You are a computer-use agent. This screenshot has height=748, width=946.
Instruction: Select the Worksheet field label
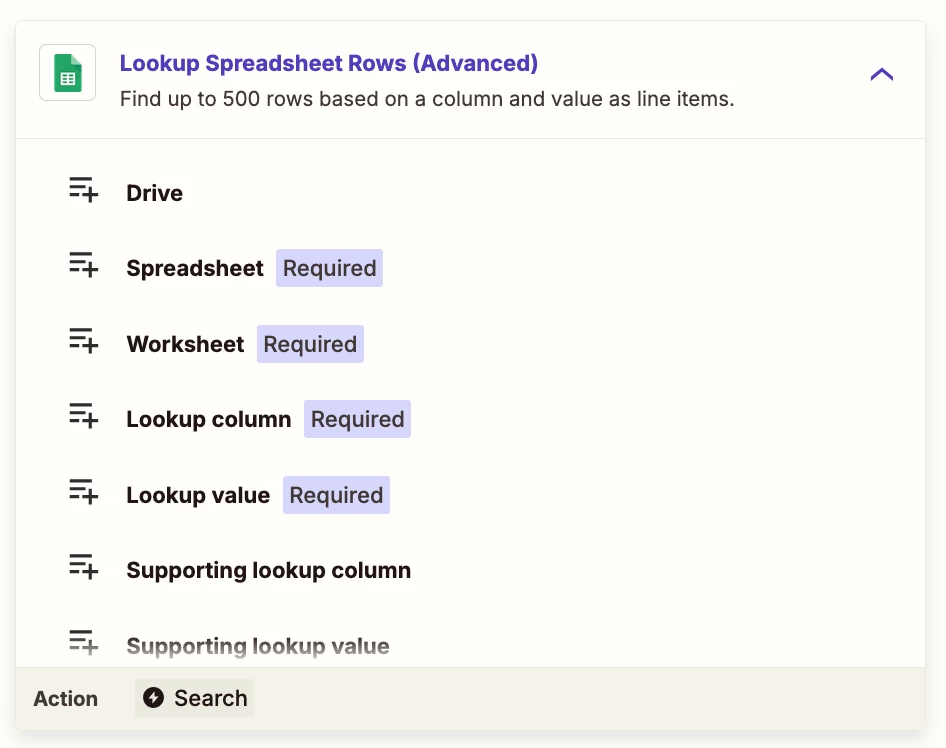click(x=185, y=344)
